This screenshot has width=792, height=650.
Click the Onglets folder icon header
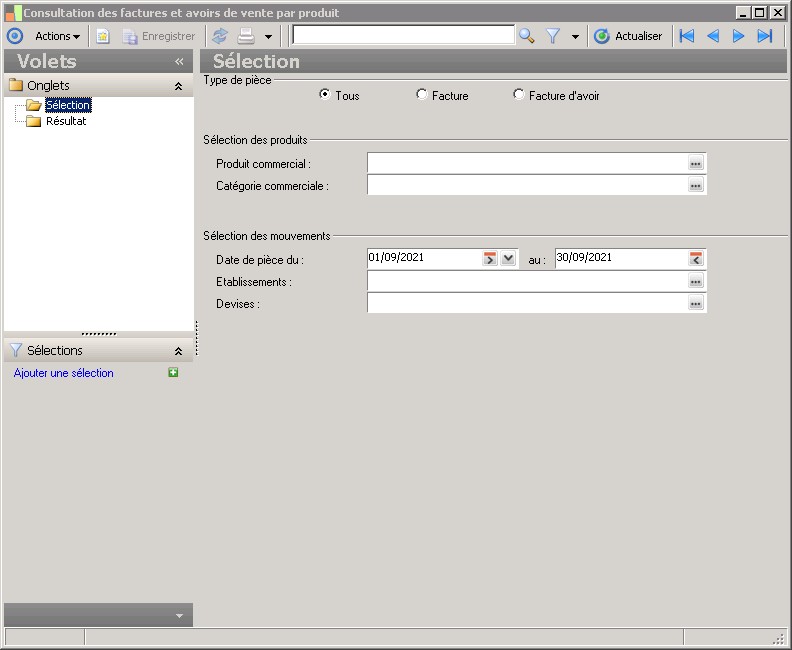pos(16,85)
